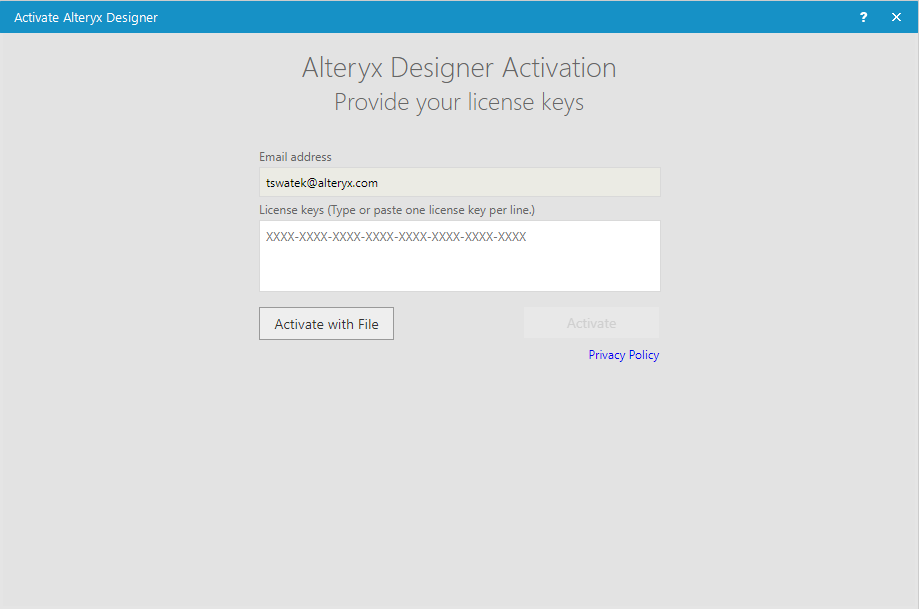The height and width of the screenshot is (609, 919).
Task: Click the Activate Alteryx Designer title bar text
Action: [85, 17]
